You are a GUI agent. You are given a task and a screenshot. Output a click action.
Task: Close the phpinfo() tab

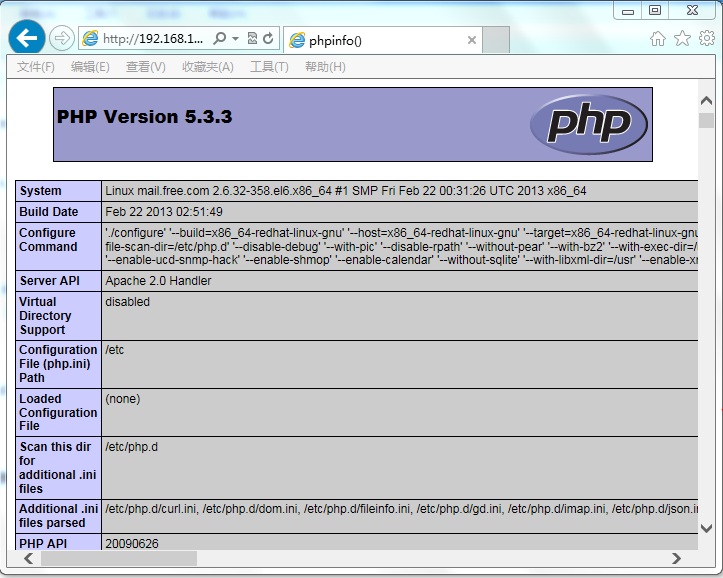click(471, 40)
